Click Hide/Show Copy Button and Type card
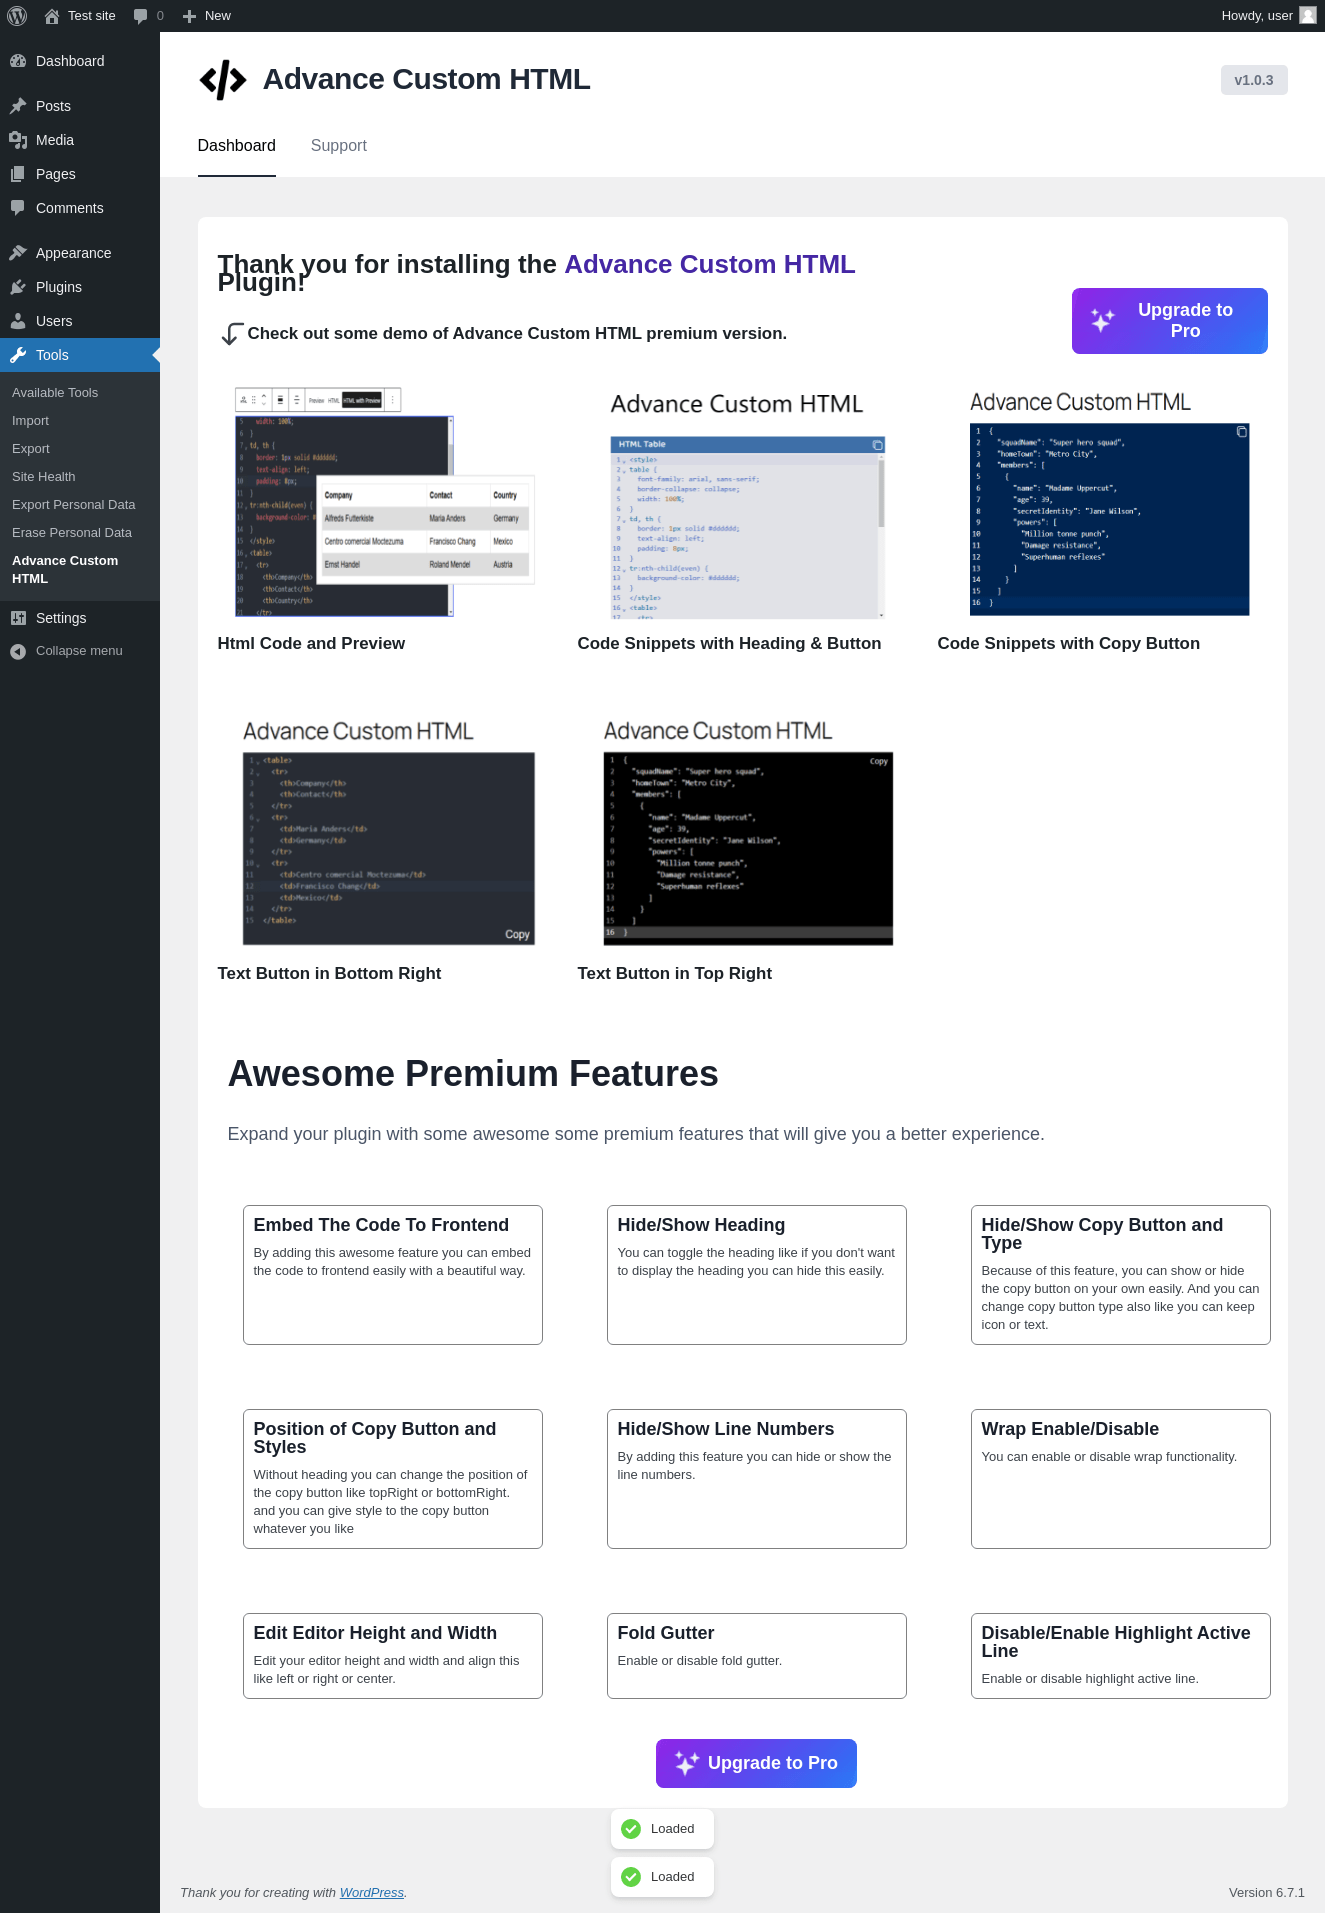Screen dimensions: 1325x1913 (x=1121, y=1275)
